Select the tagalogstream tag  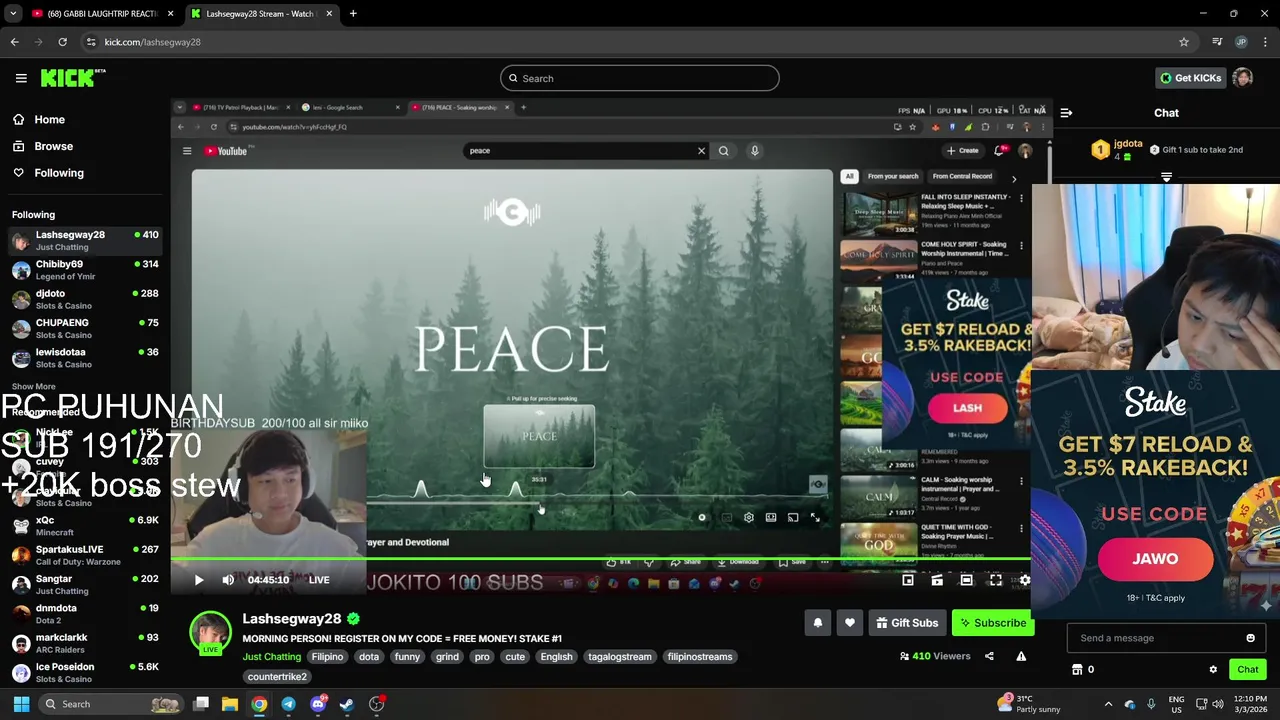619,657
